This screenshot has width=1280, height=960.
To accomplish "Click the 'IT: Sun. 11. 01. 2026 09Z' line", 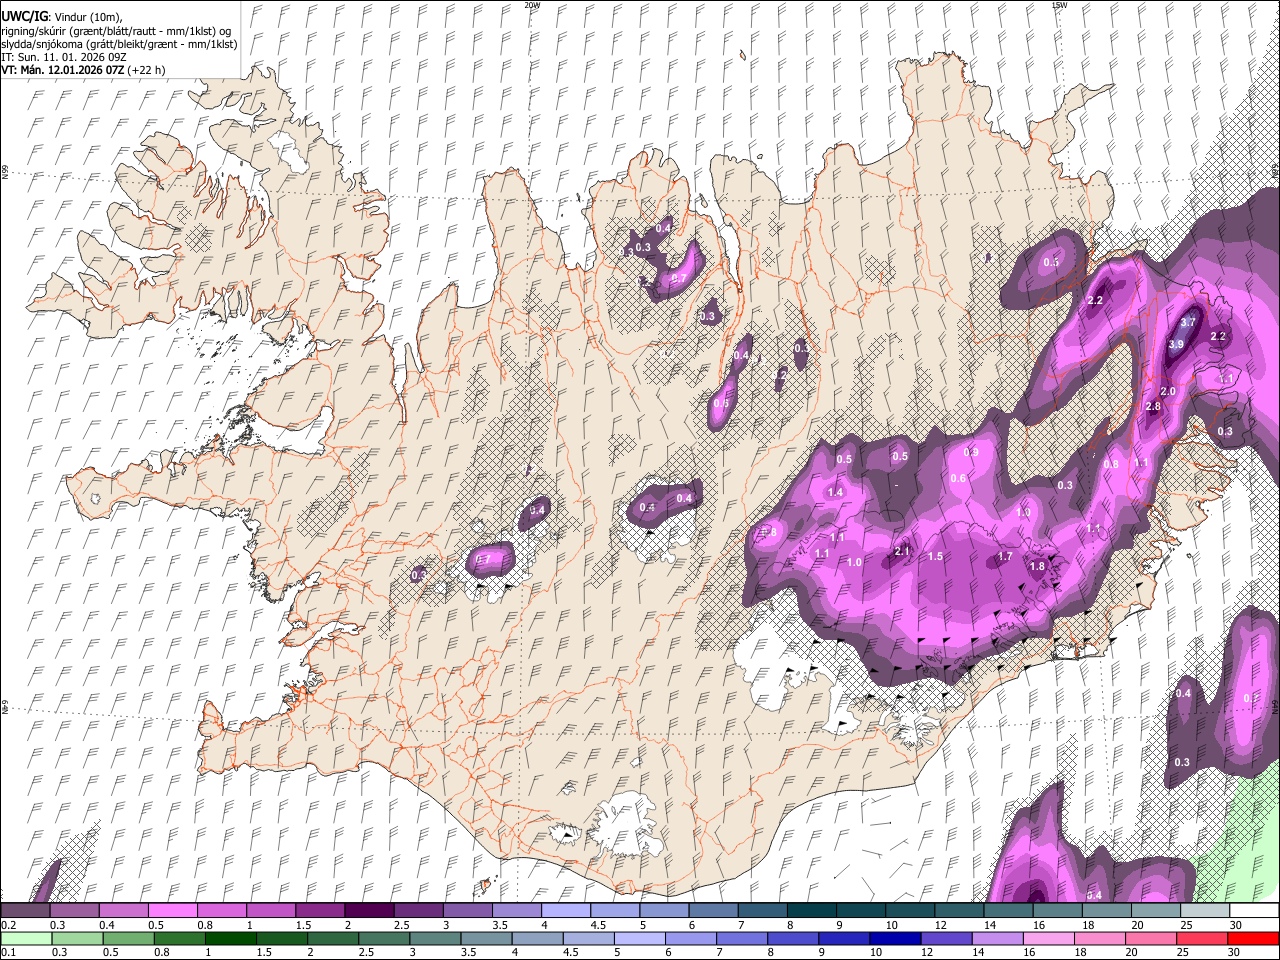I will coord(62,57).
